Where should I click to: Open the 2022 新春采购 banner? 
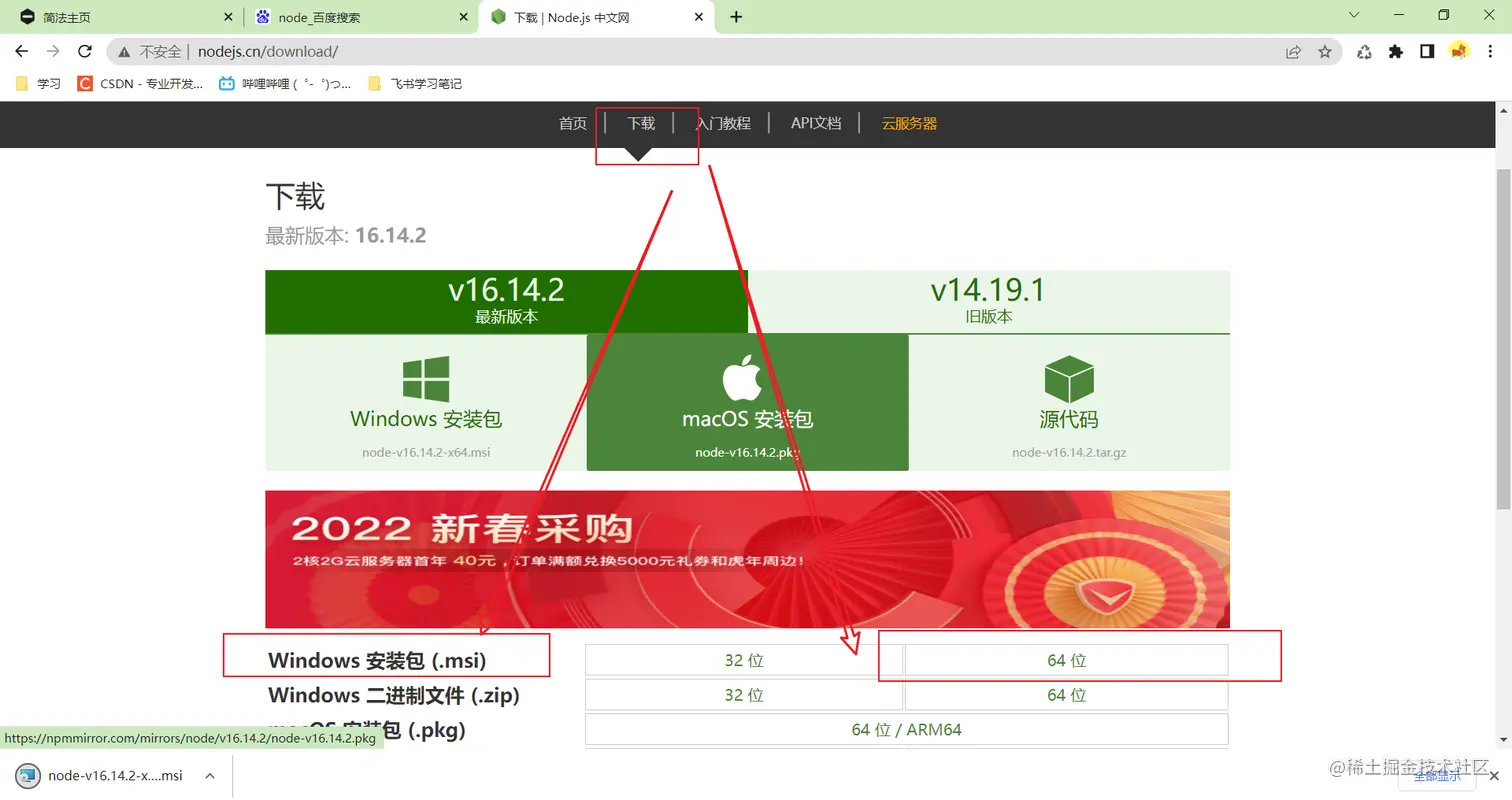coord(747,559)
